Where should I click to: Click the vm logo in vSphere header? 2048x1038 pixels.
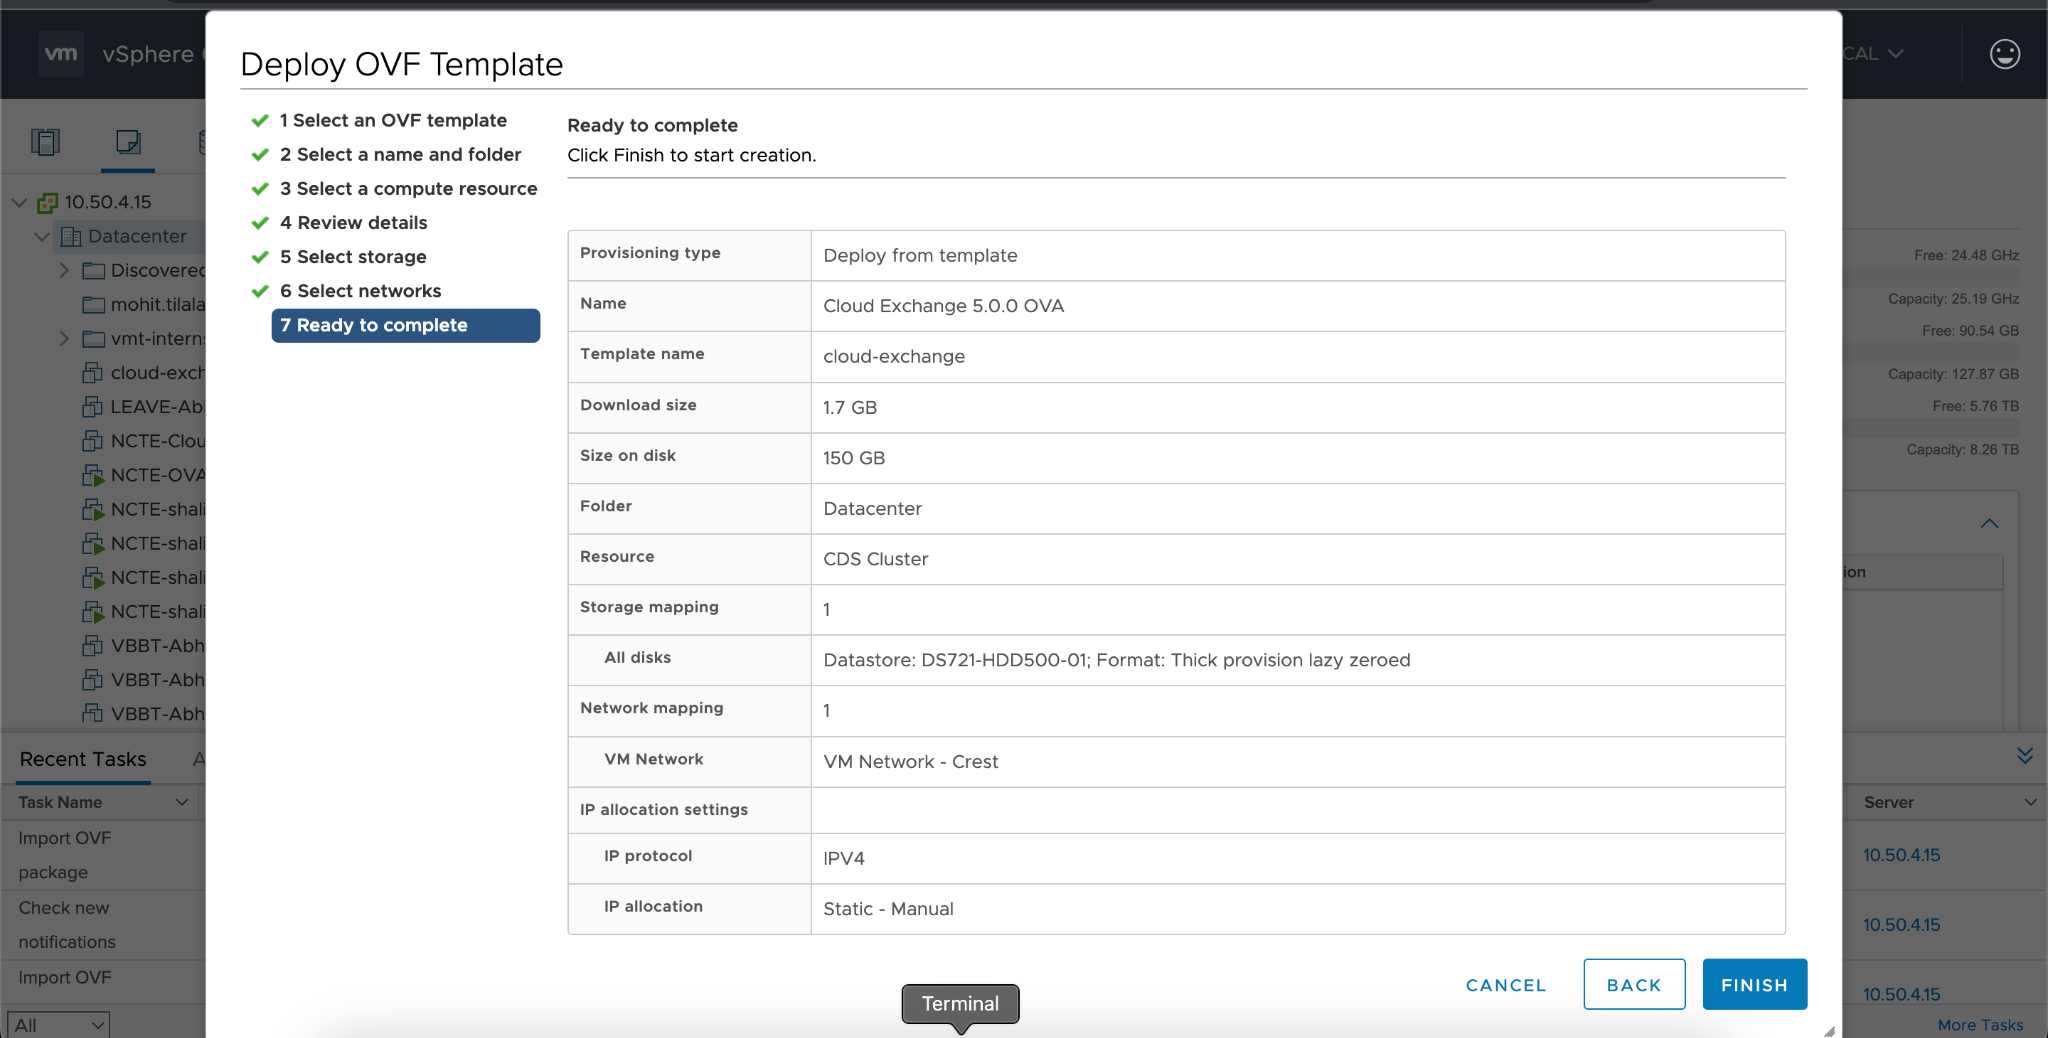[61, 54]
